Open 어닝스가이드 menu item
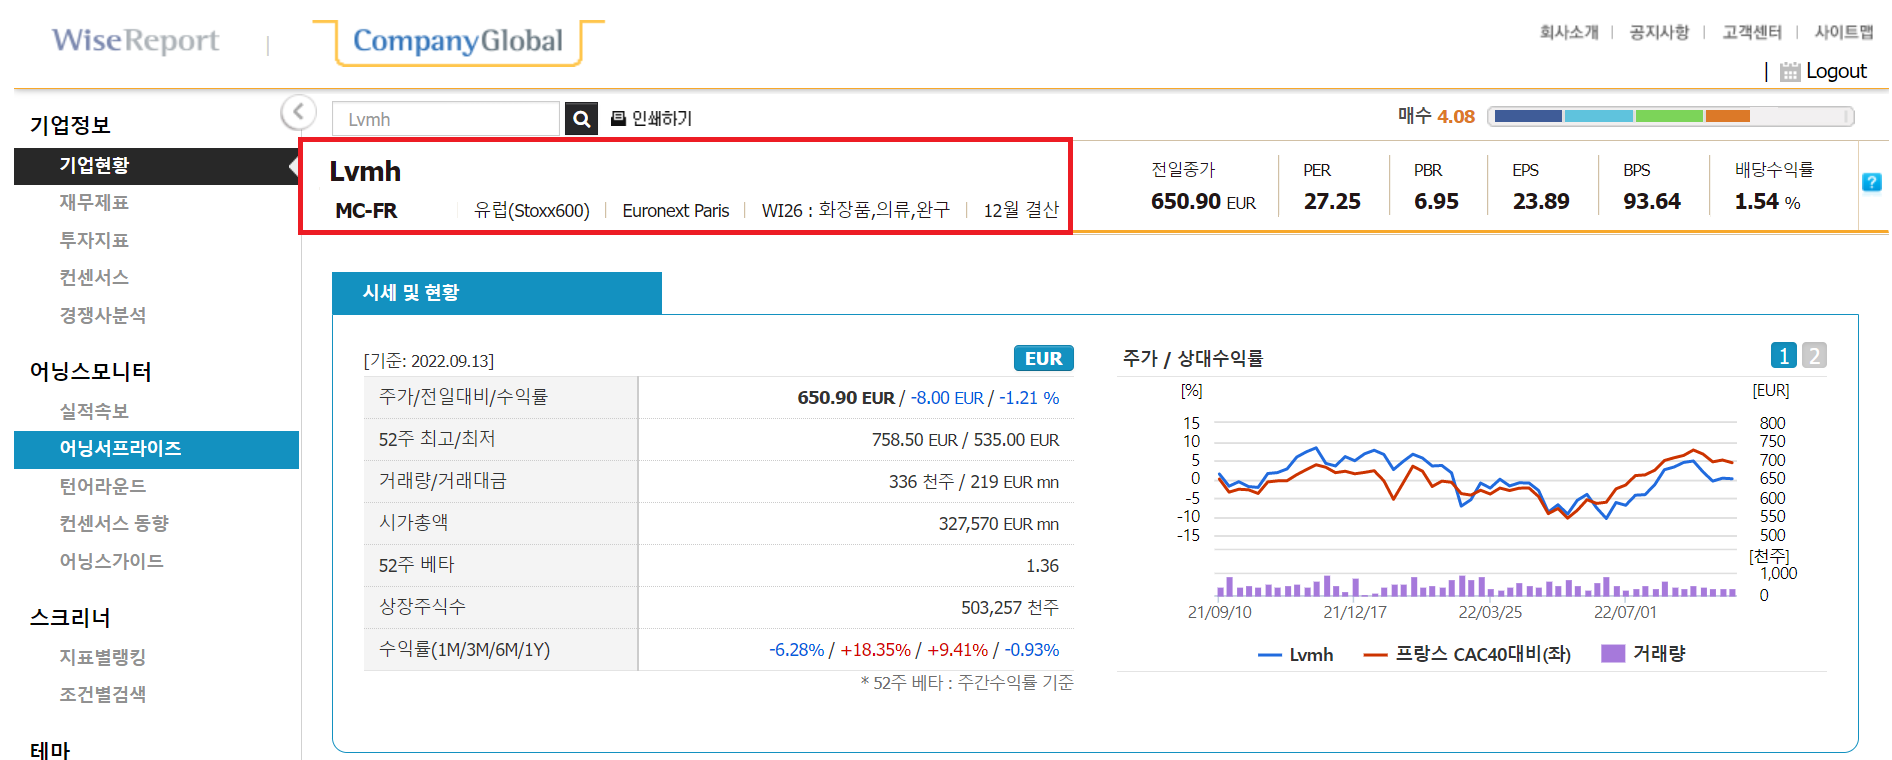The width and height of the screenshot is (1892, 760). 111,561
